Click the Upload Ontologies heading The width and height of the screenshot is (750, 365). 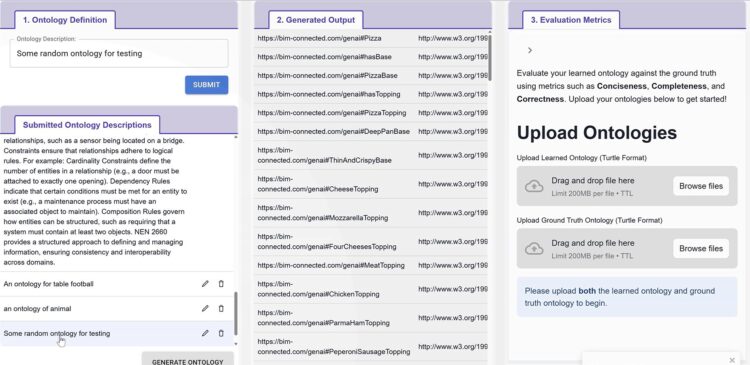[x=596, y=133]
